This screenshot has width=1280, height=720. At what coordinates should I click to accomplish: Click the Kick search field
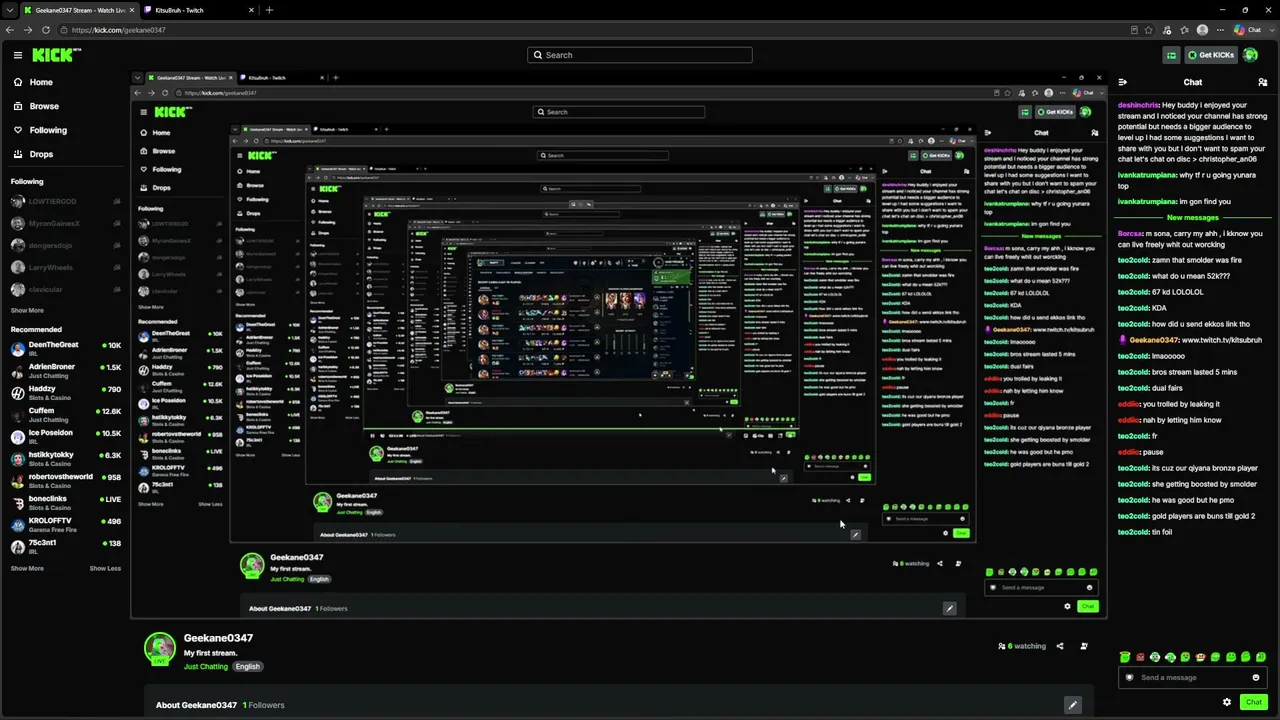pyautogui.click(x=640, y=55)
